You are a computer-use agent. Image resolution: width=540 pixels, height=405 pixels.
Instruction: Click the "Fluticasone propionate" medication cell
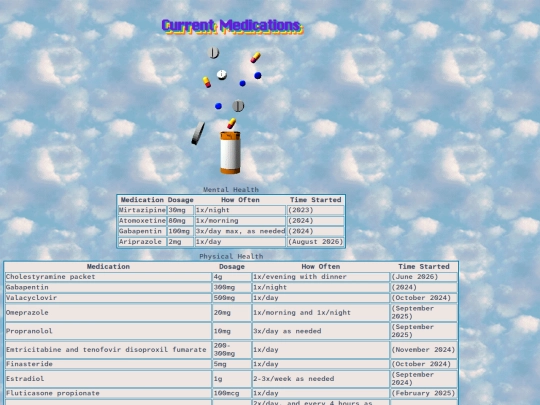coord(108,393)
